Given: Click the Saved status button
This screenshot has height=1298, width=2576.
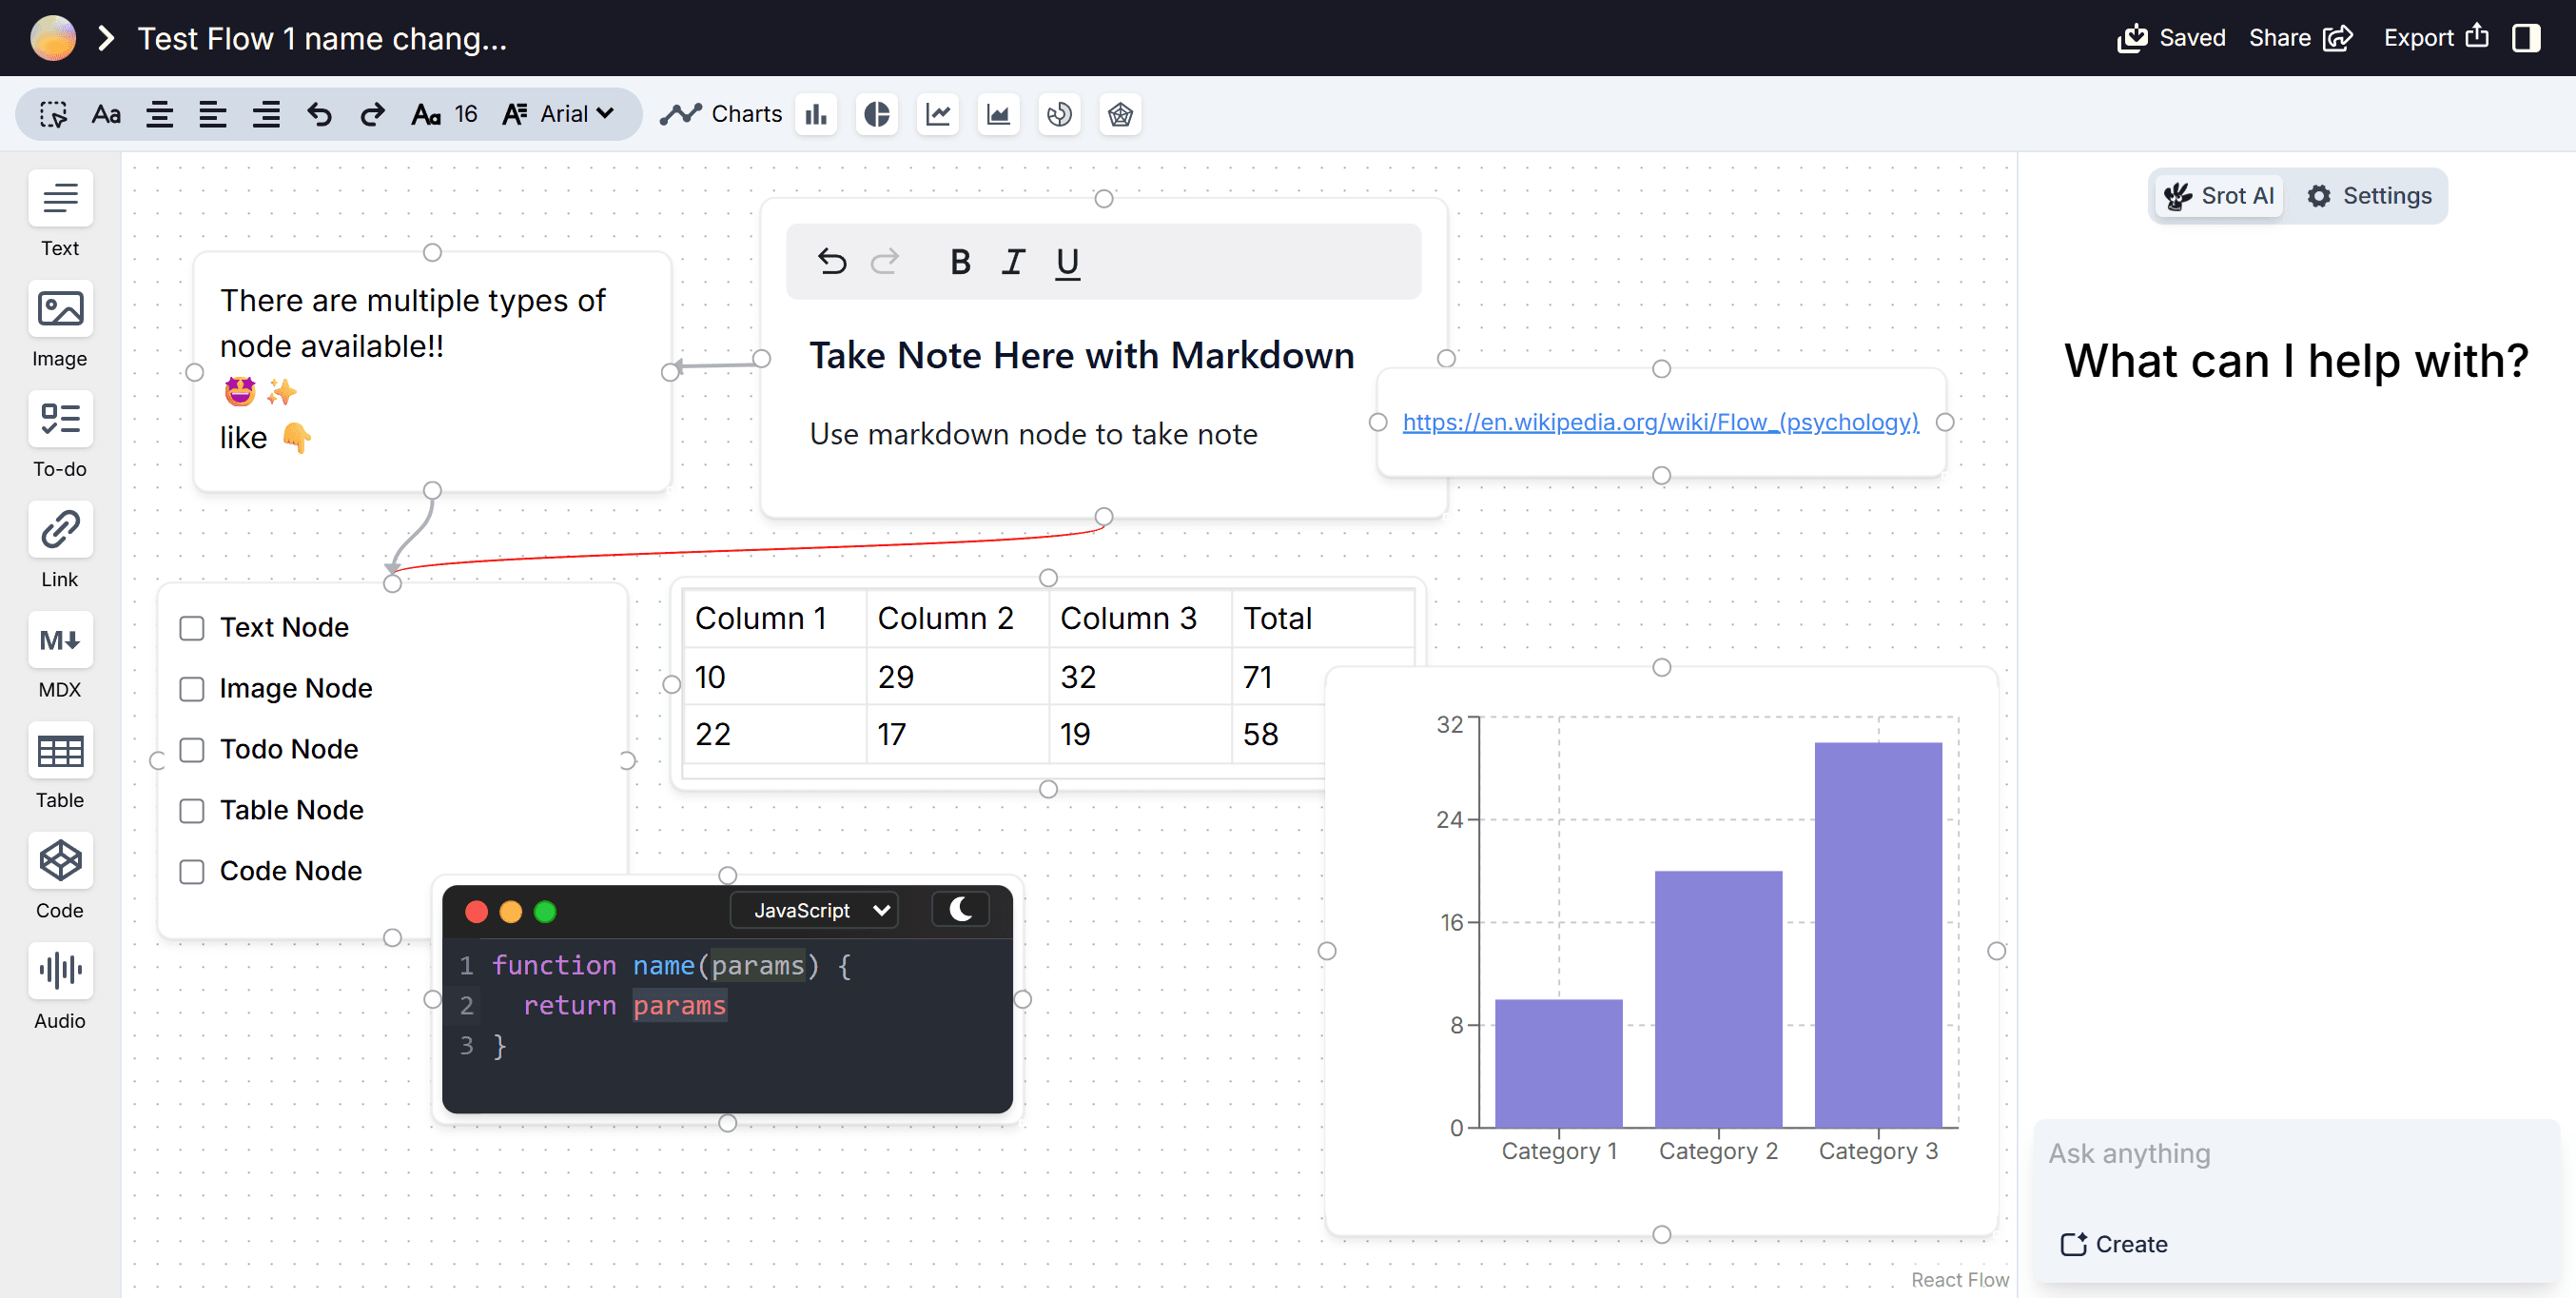Looking at the screenshot, I should pos(2171,38).
